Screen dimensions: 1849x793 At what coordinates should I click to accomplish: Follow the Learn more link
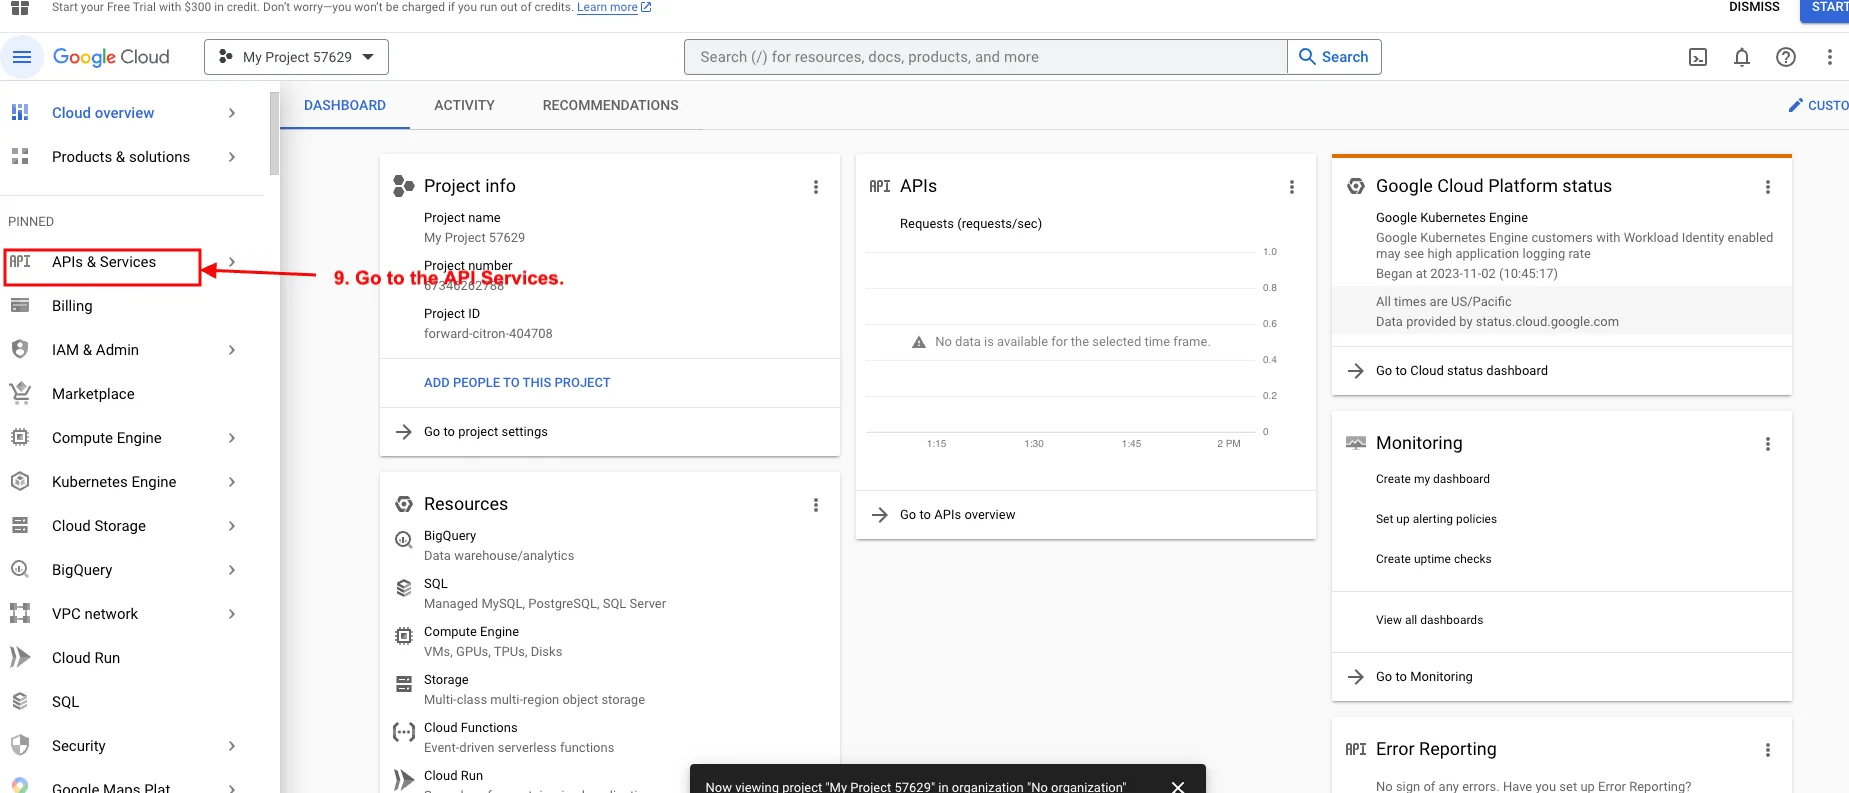(x=614, y=7)
